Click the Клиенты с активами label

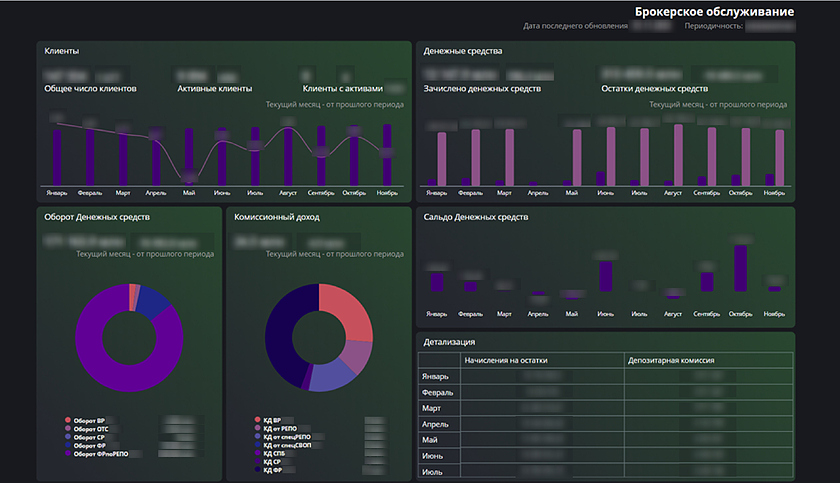click(x=342, y=89)
